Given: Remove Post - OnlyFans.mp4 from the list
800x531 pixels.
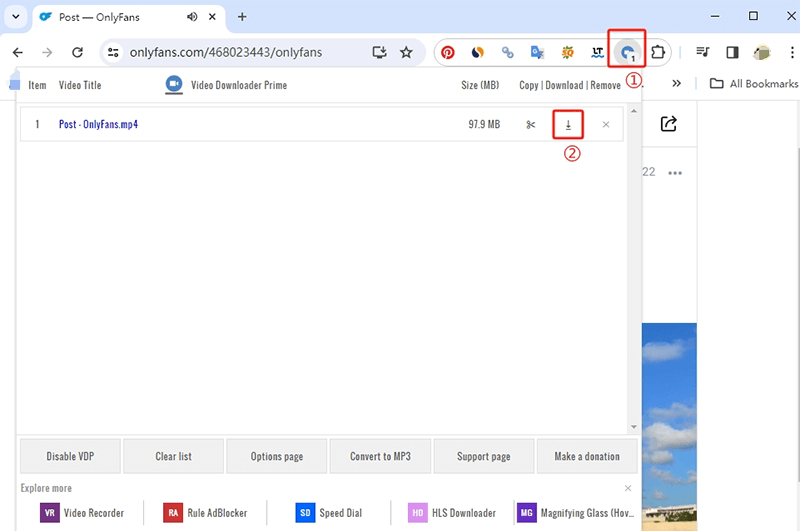Looking at the screenshot, I should (x=606, y=125).
